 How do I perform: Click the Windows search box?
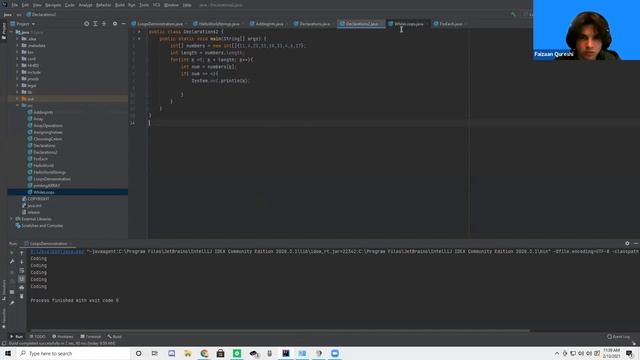pyautogui.click(x=73, y=353)
